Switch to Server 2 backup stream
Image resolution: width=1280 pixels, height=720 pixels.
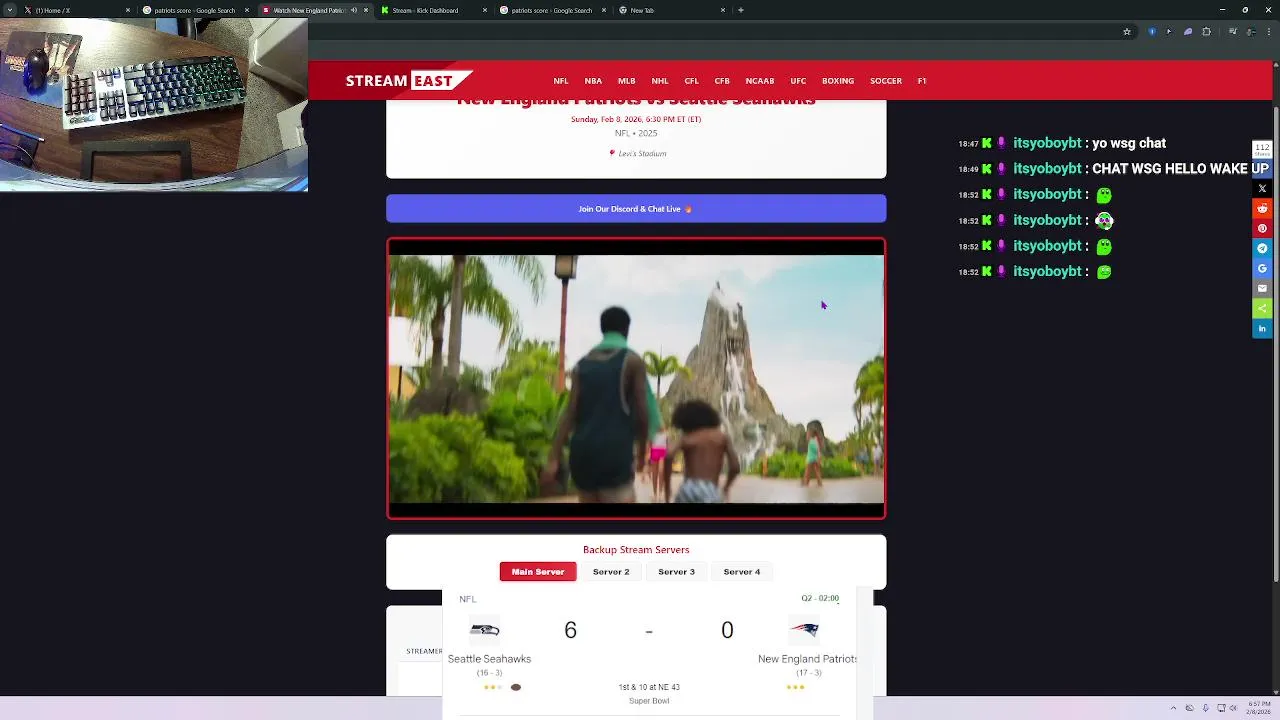tap(611, 572)
